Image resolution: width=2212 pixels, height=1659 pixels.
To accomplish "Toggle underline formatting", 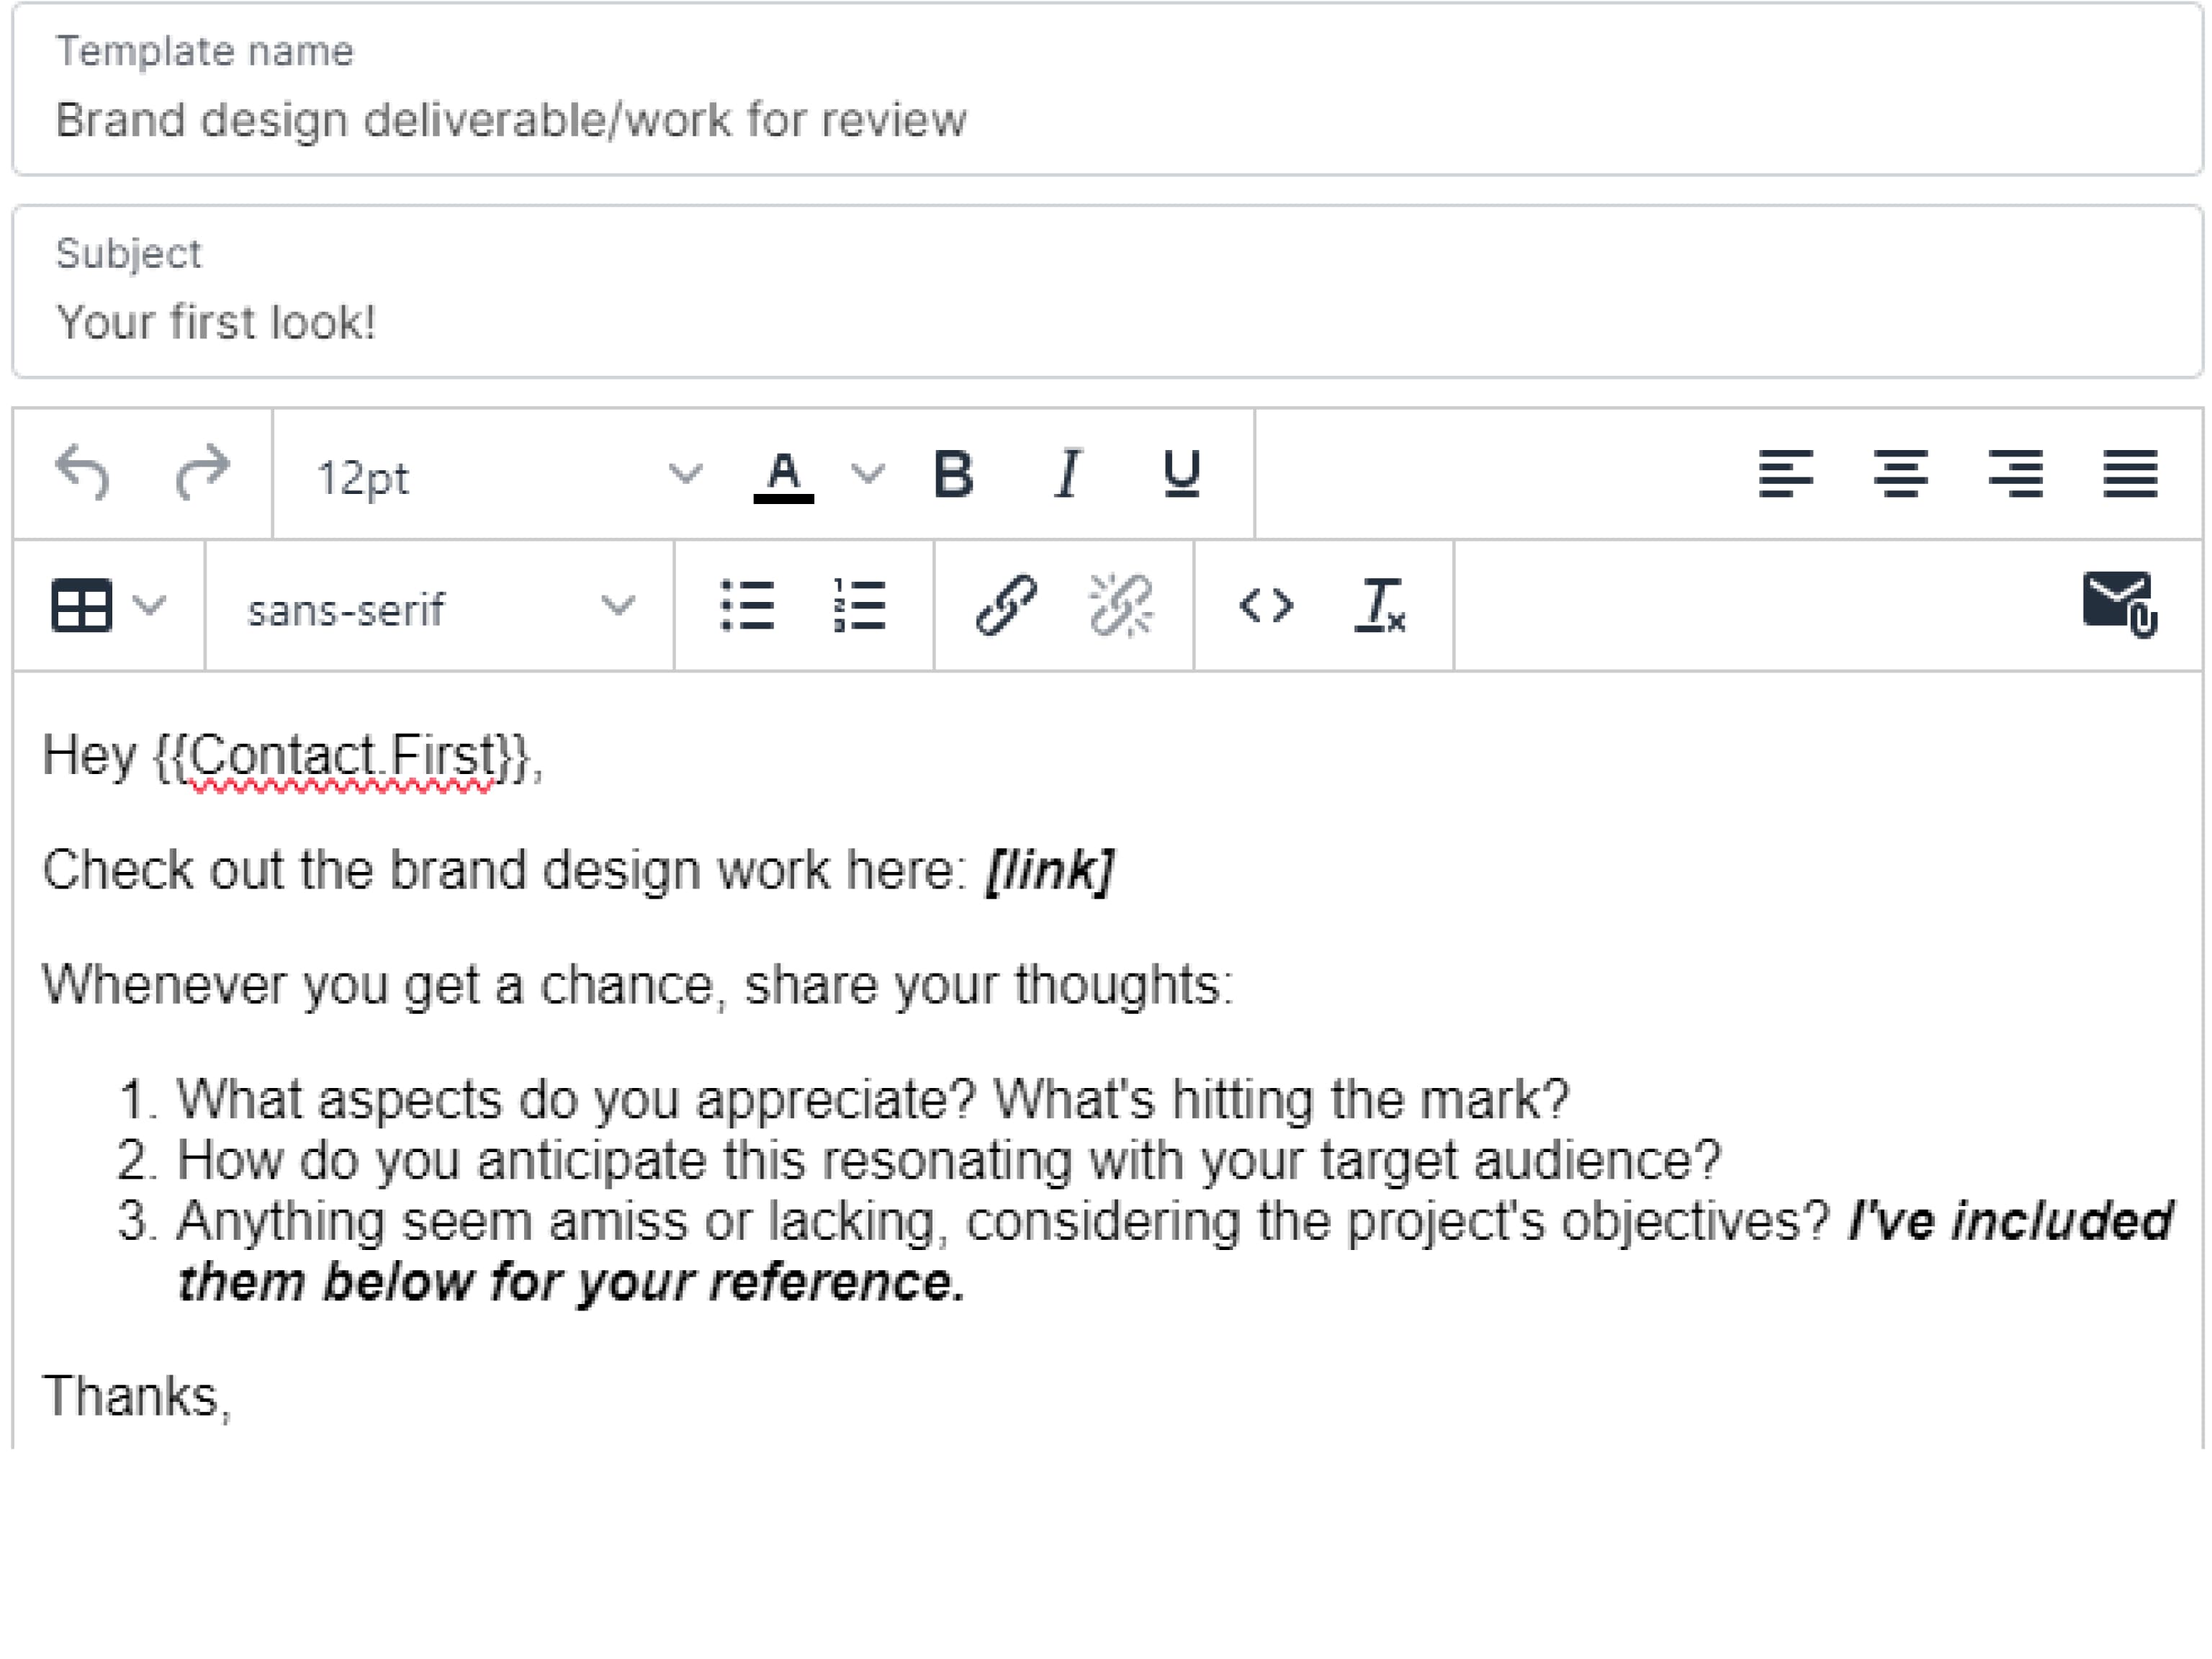I will pyautogui.click(x=1181, y=473).
